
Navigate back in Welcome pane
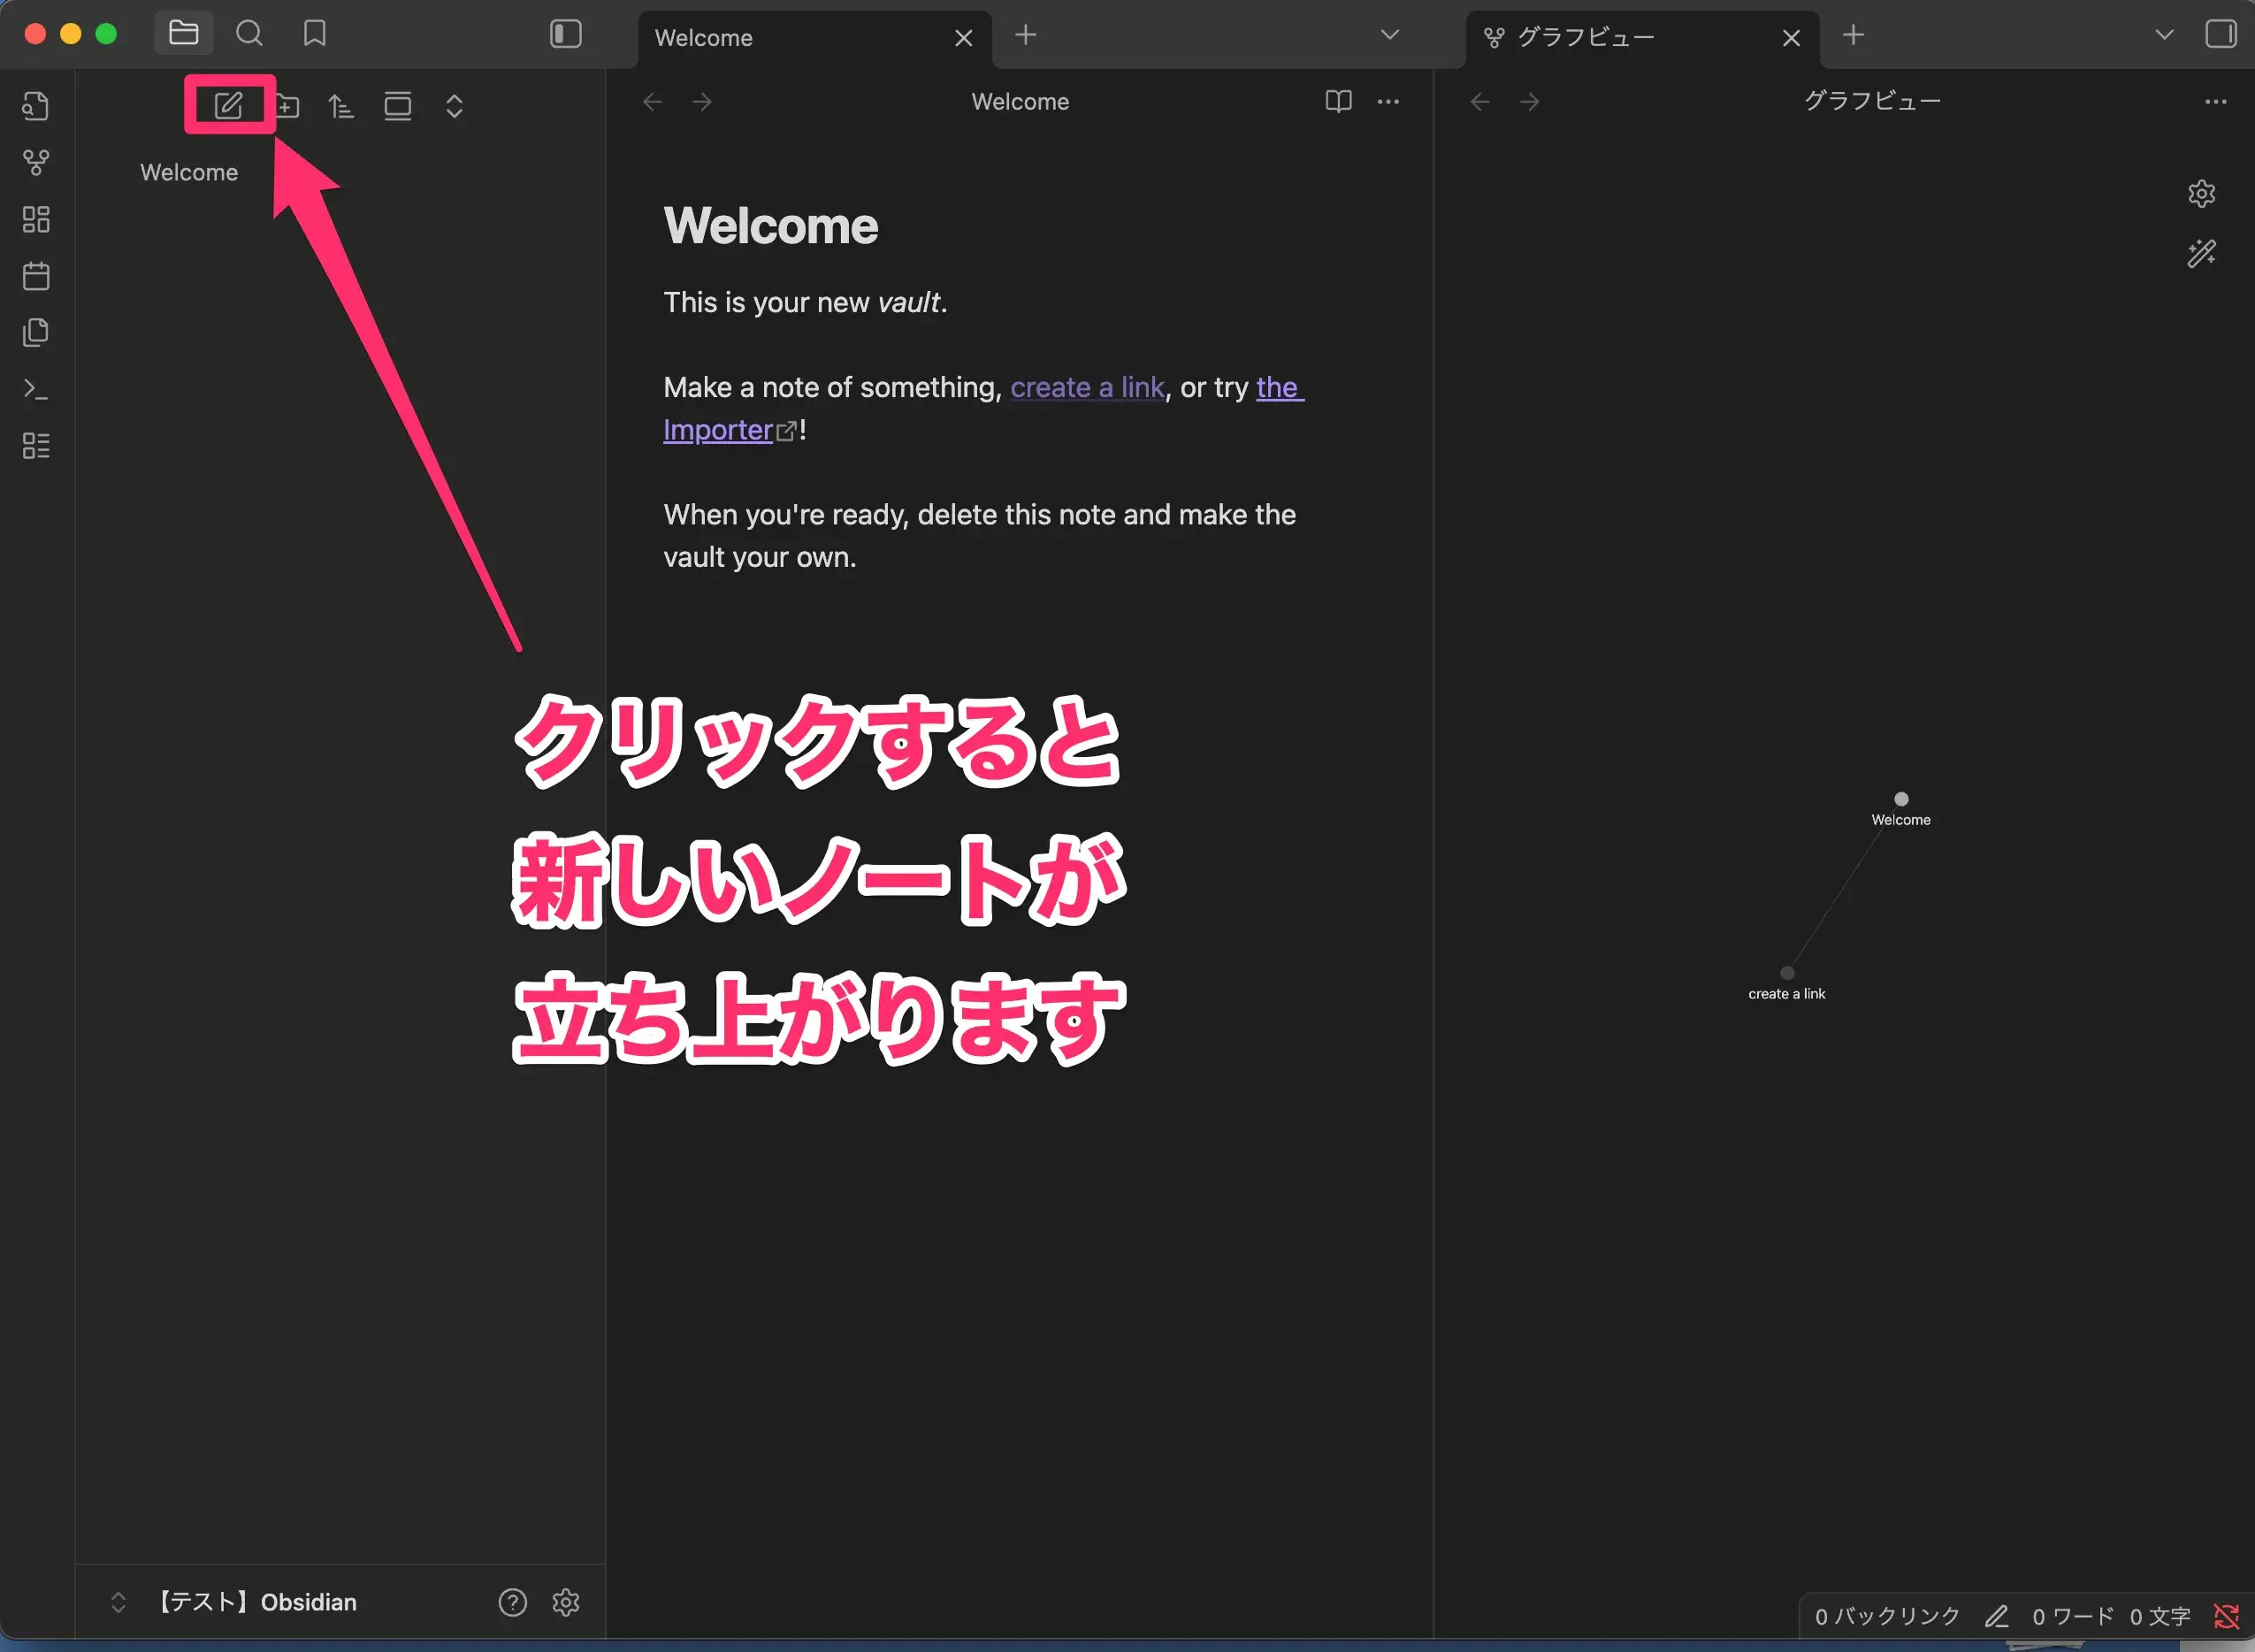652,102
